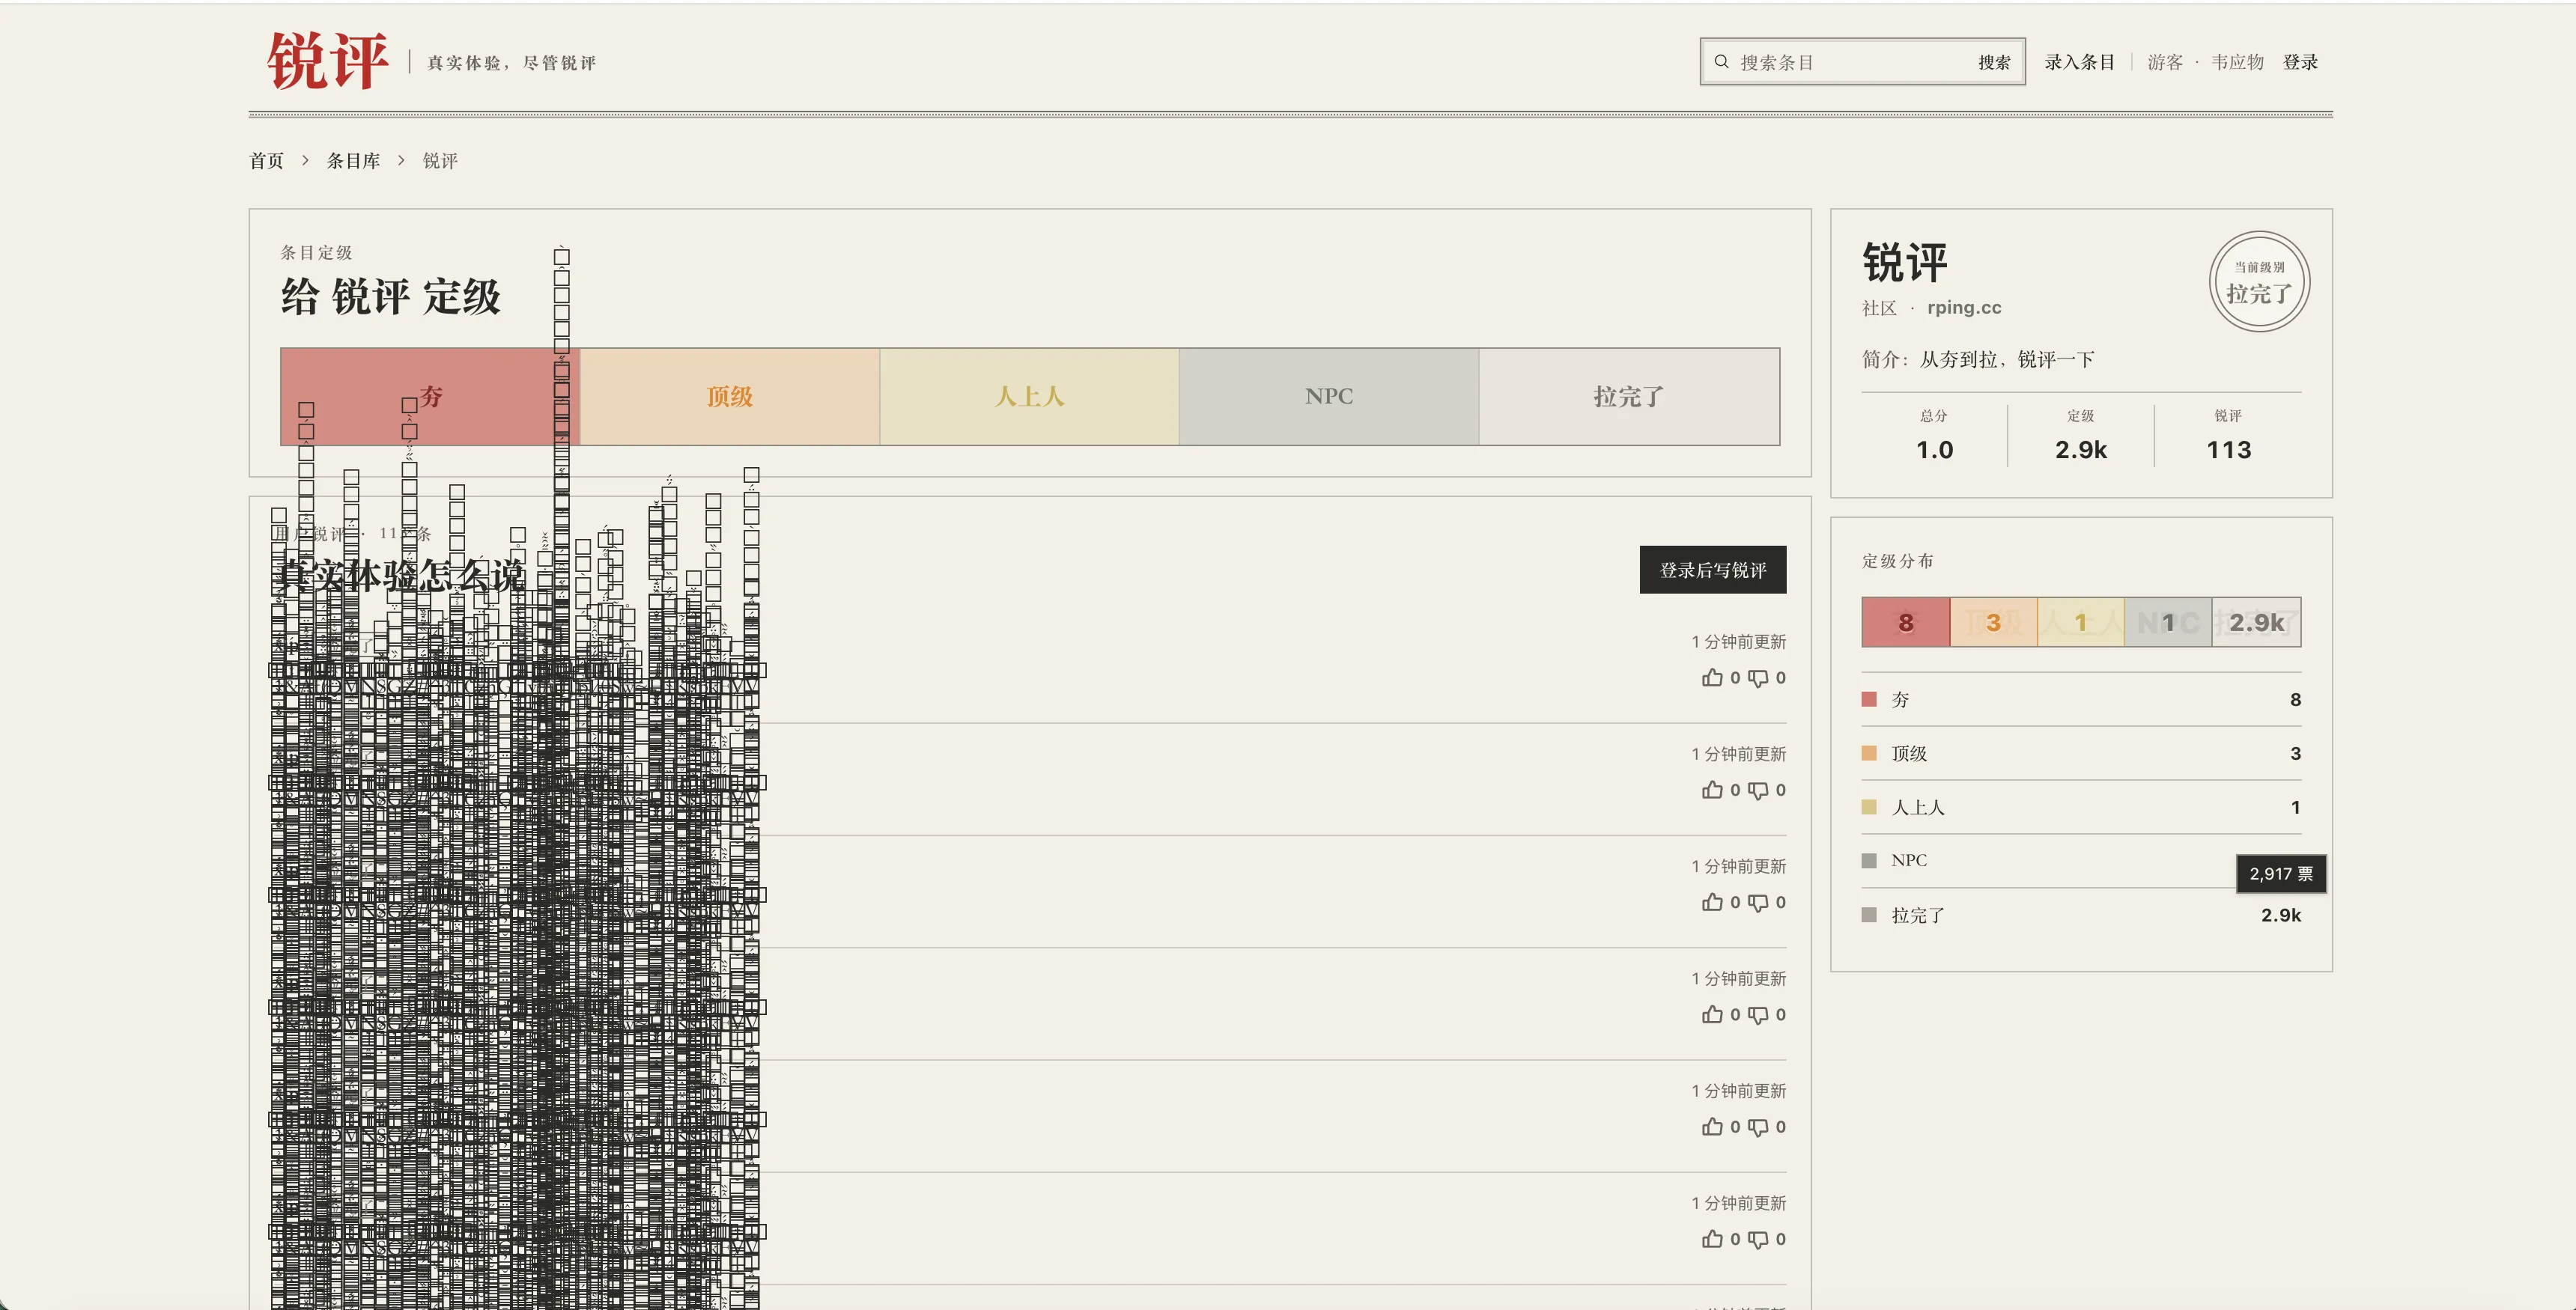Click the magnifier icon in the search box
The height and width of the screenshot is (1310, 2576).
click(x=1721, y=62)
